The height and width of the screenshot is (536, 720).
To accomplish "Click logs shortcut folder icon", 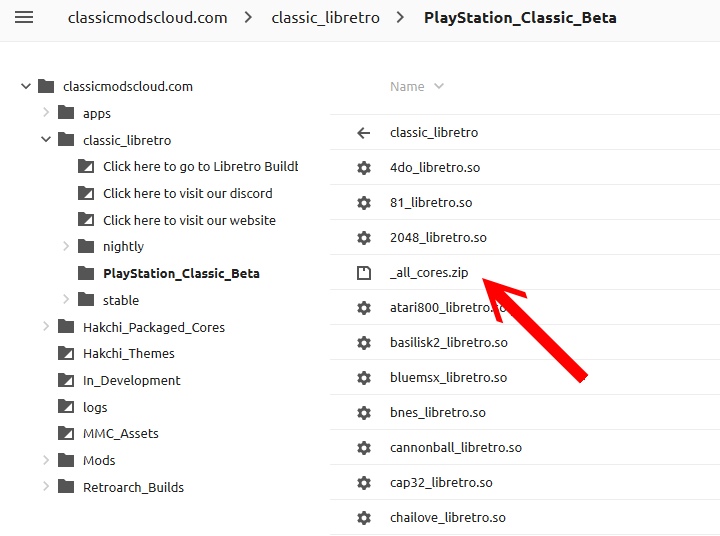I will [66, 406].
